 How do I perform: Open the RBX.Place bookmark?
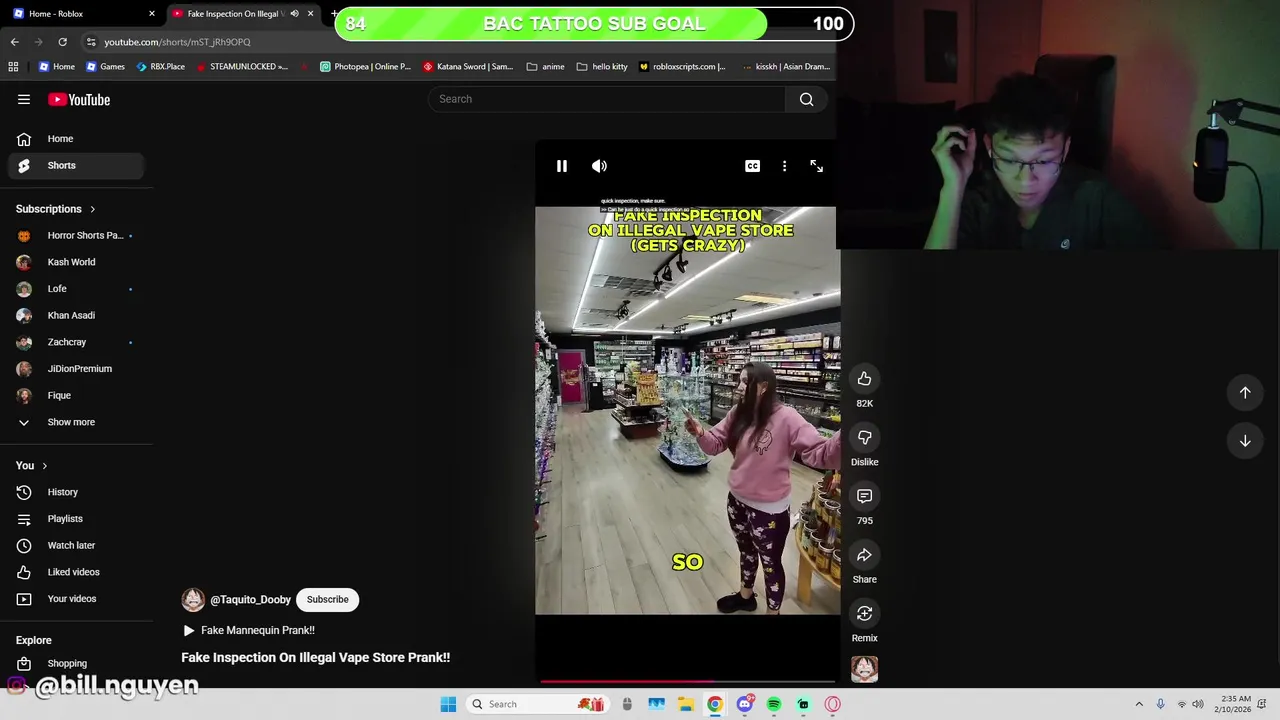(160, 67)
